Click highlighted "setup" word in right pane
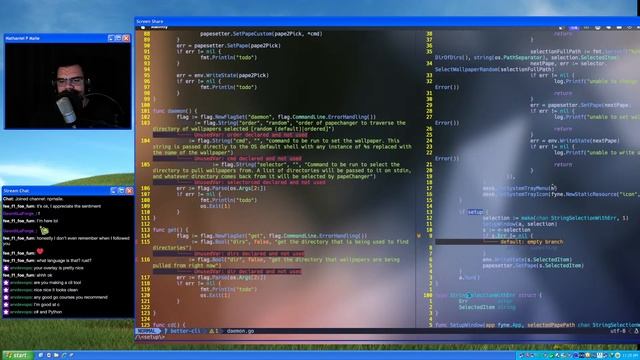The width and height of the screenshot is (640, 360). (475, 212)
